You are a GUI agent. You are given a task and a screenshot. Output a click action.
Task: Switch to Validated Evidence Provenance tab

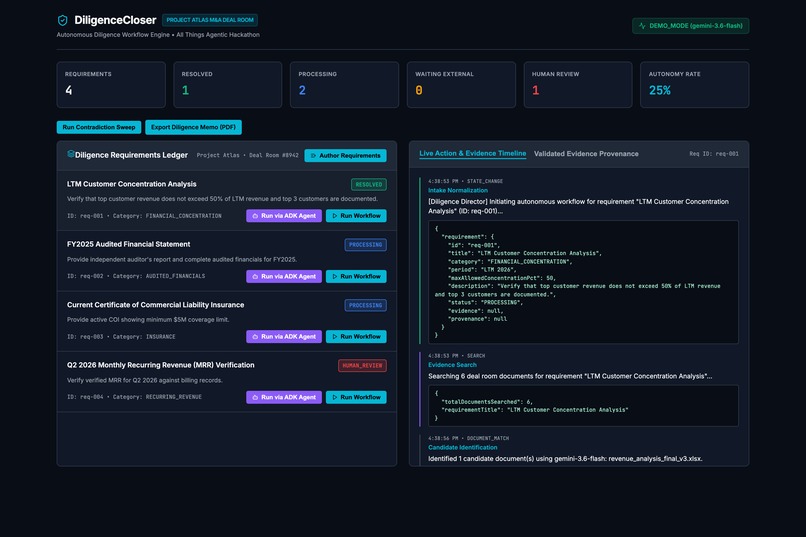(x=586, y=154)
